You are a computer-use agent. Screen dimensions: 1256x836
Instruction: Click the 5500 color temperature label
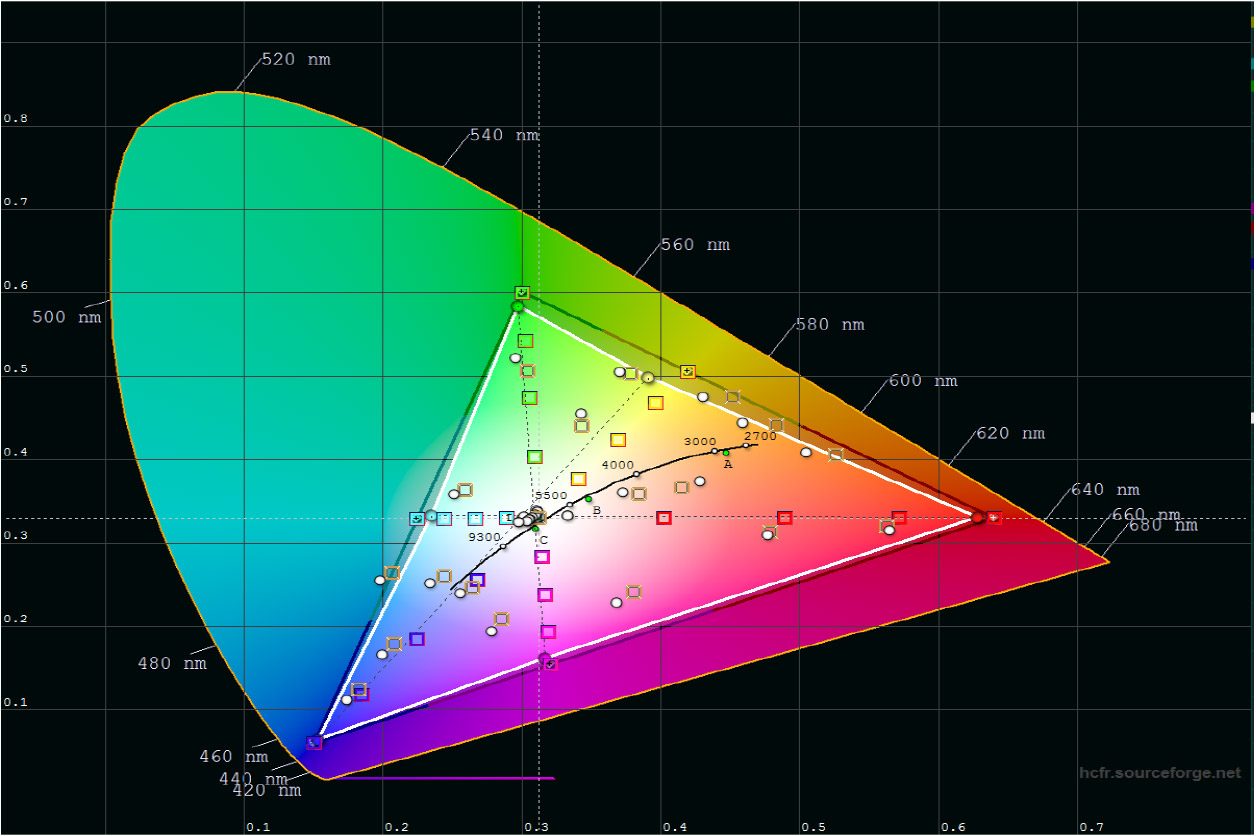click(551, 495)
